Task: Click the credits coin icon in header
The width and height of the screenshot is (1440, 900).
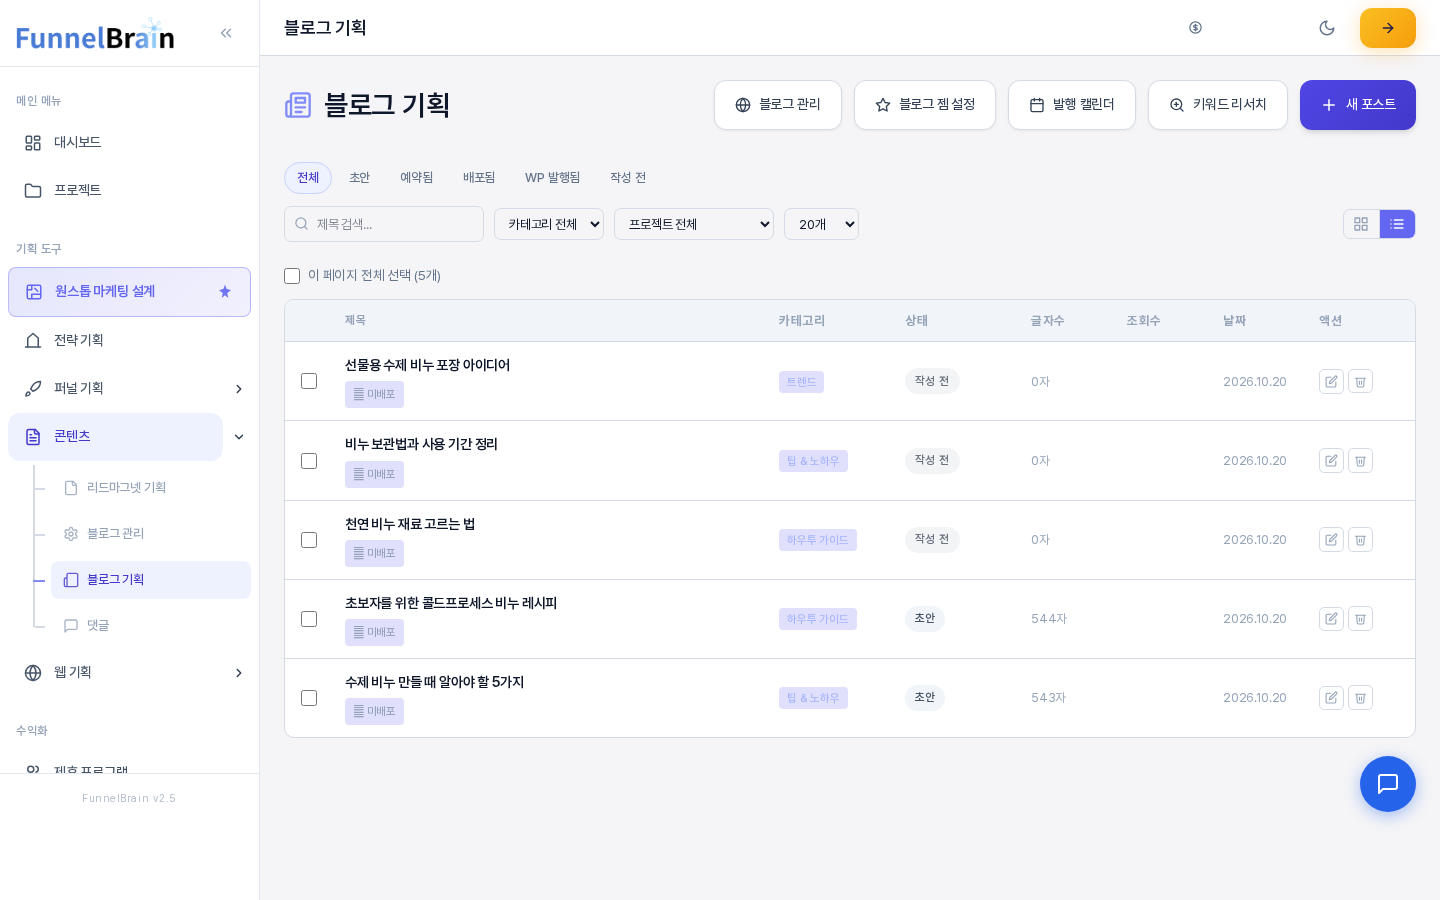Action: [x=1195, y=28]
